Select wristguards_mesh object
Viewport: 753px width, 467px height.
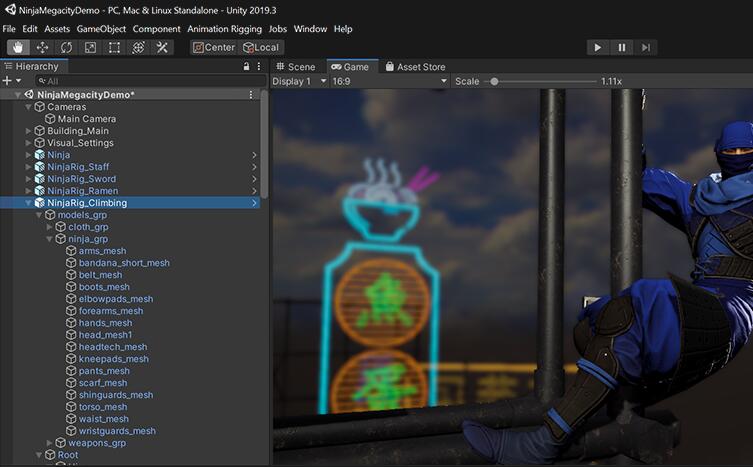[x=117, y=431]
